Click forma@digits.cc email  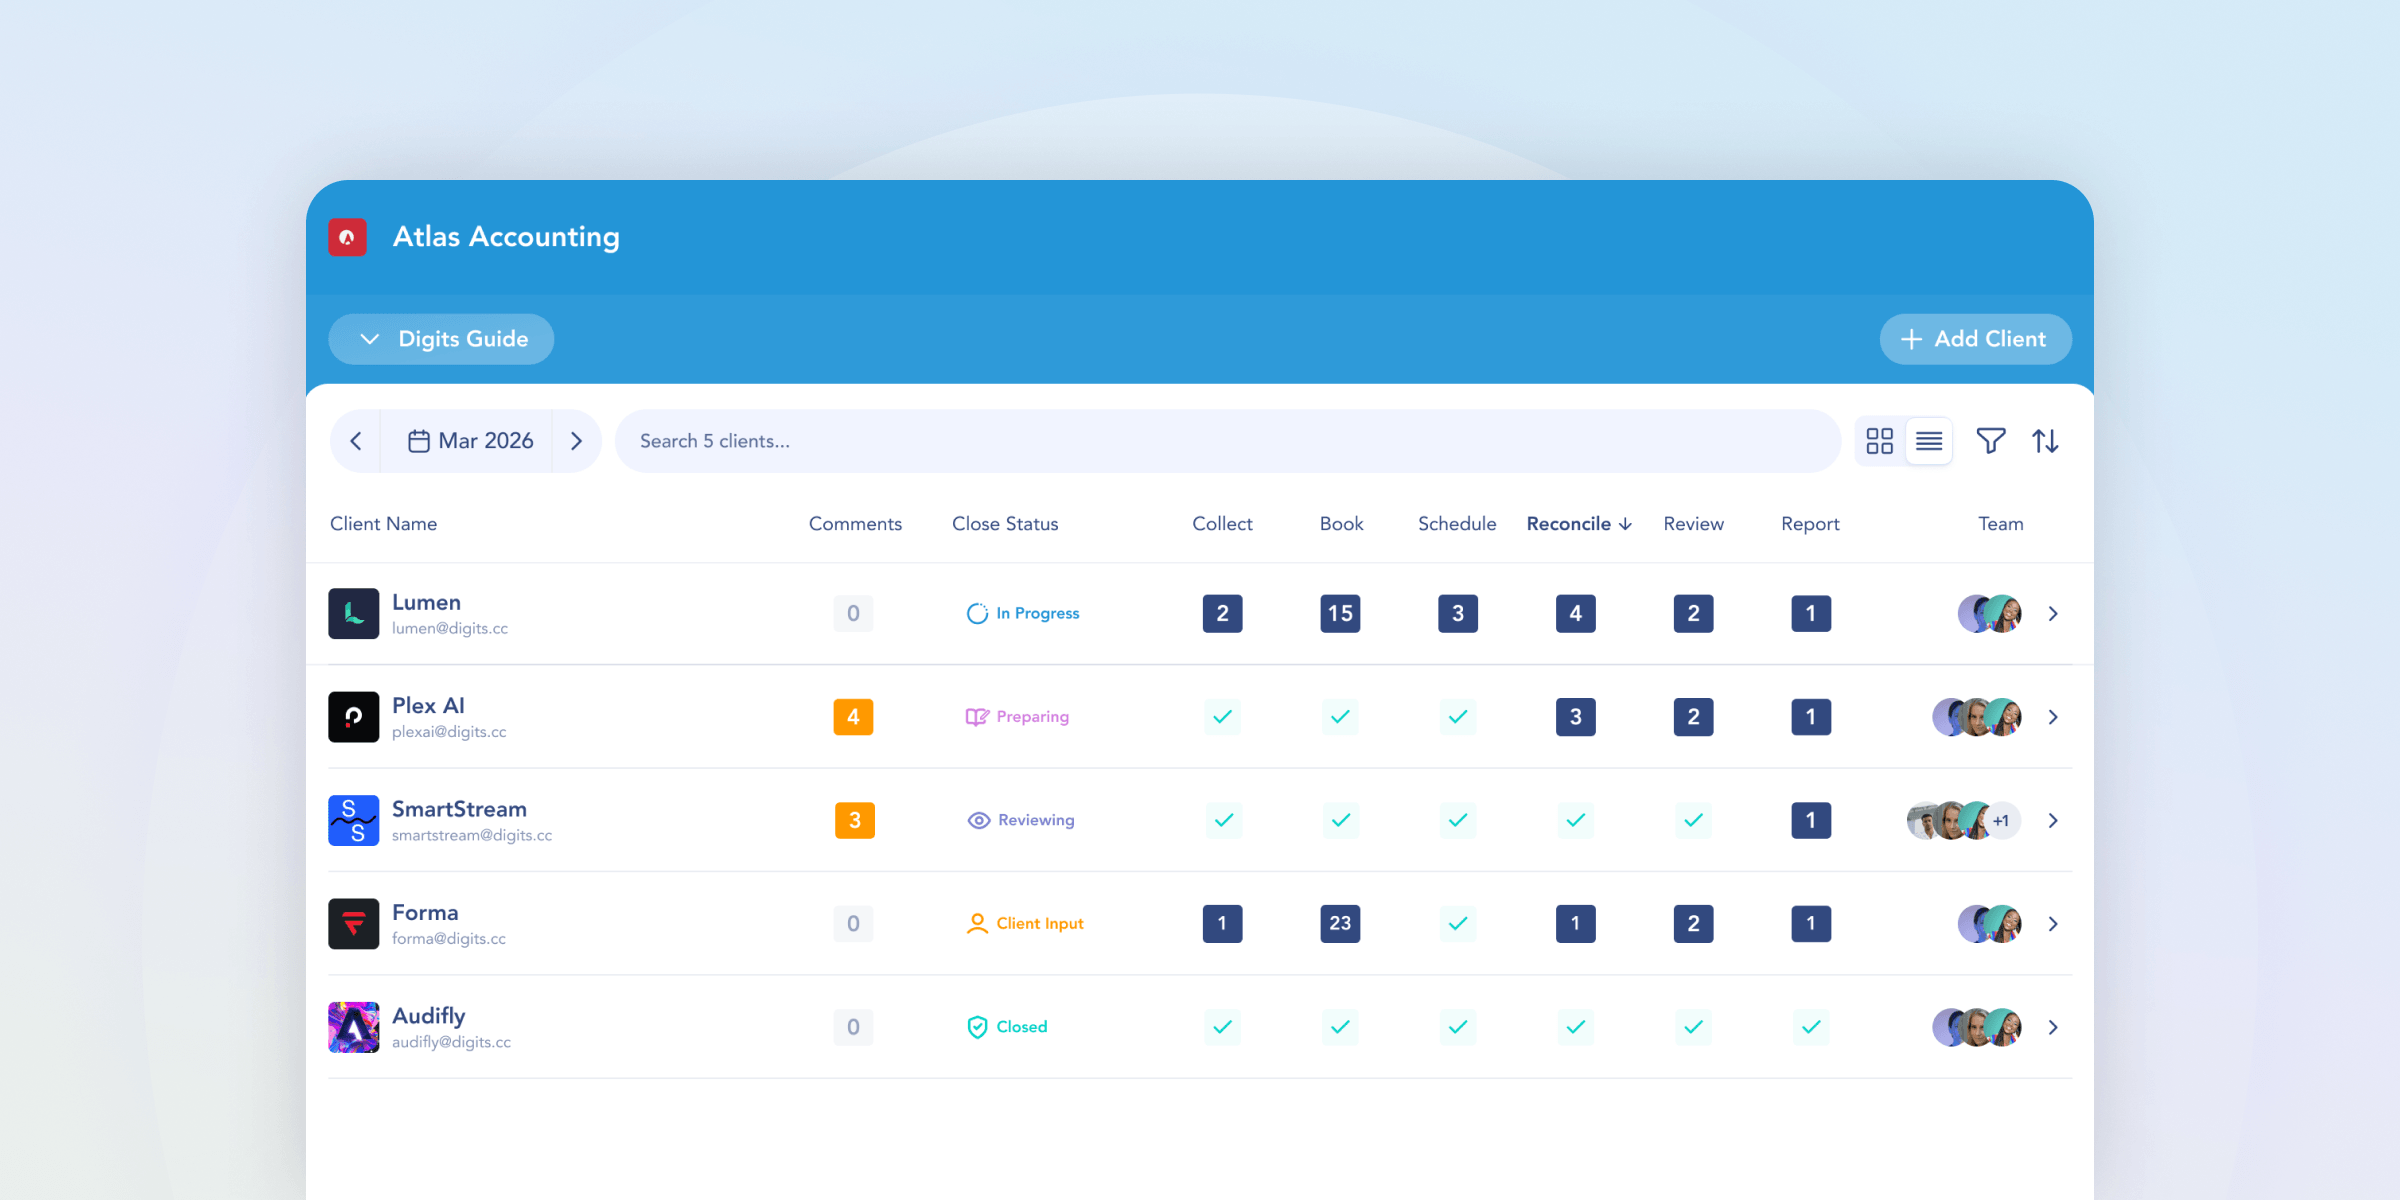tap(449, 938)
